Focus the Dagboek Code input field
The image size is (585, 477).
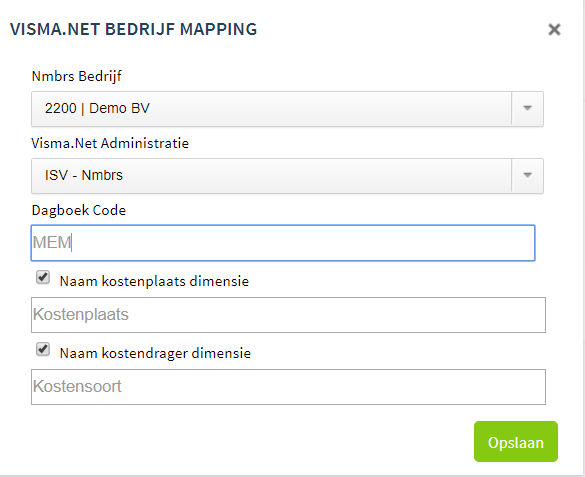pos(283,243)
